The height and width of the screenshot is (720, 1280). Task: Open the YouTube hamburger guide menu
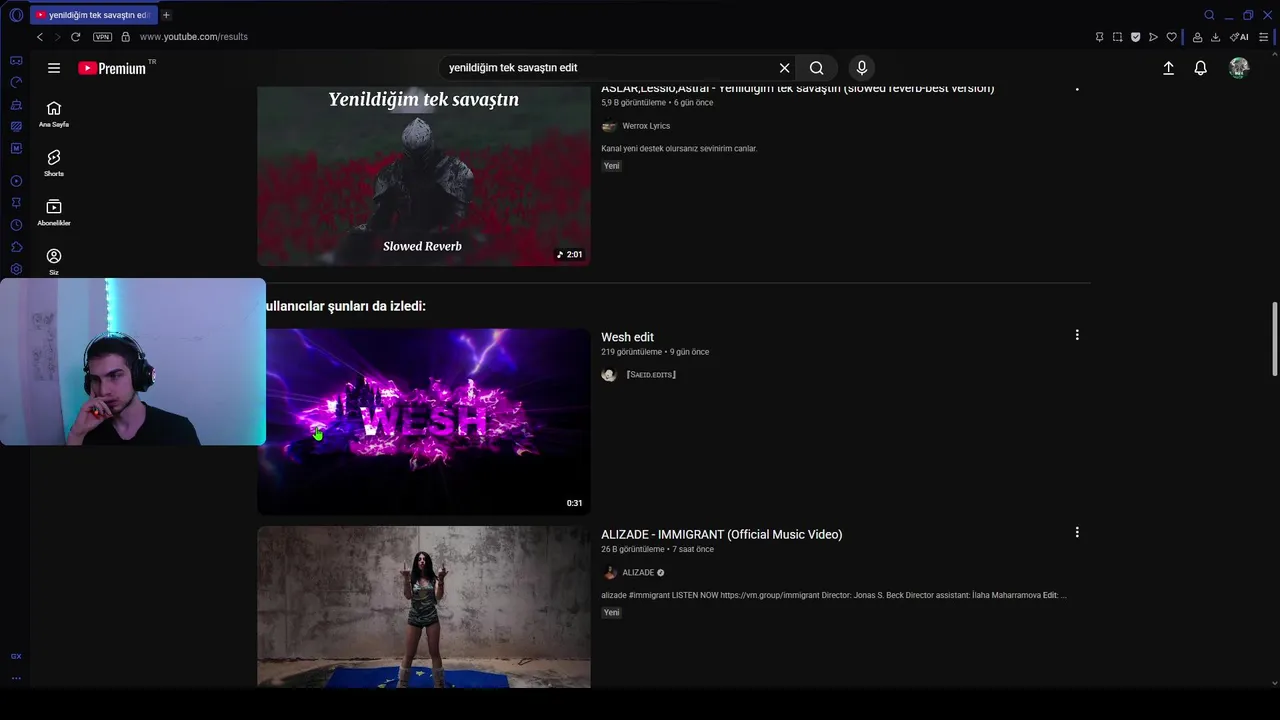54,68
